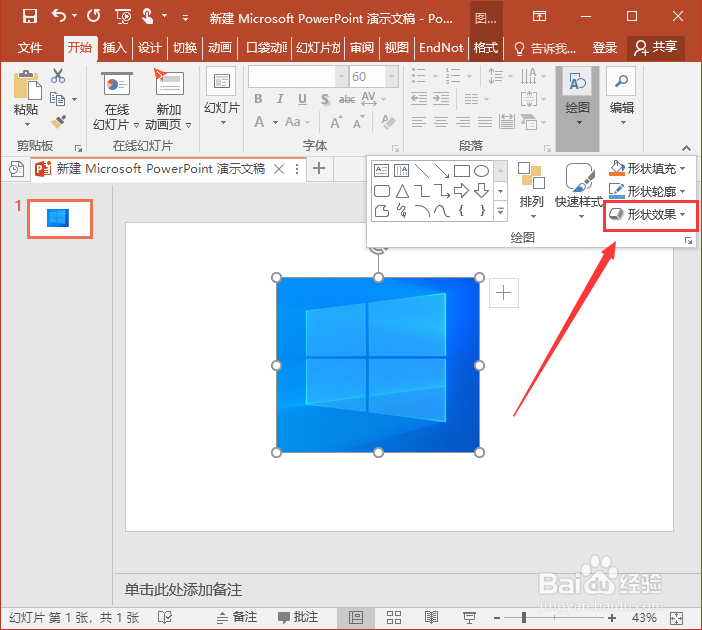Switch to the 切换 Transitions tab
Viewport: 702px width, 630px height.
[185, 47]
